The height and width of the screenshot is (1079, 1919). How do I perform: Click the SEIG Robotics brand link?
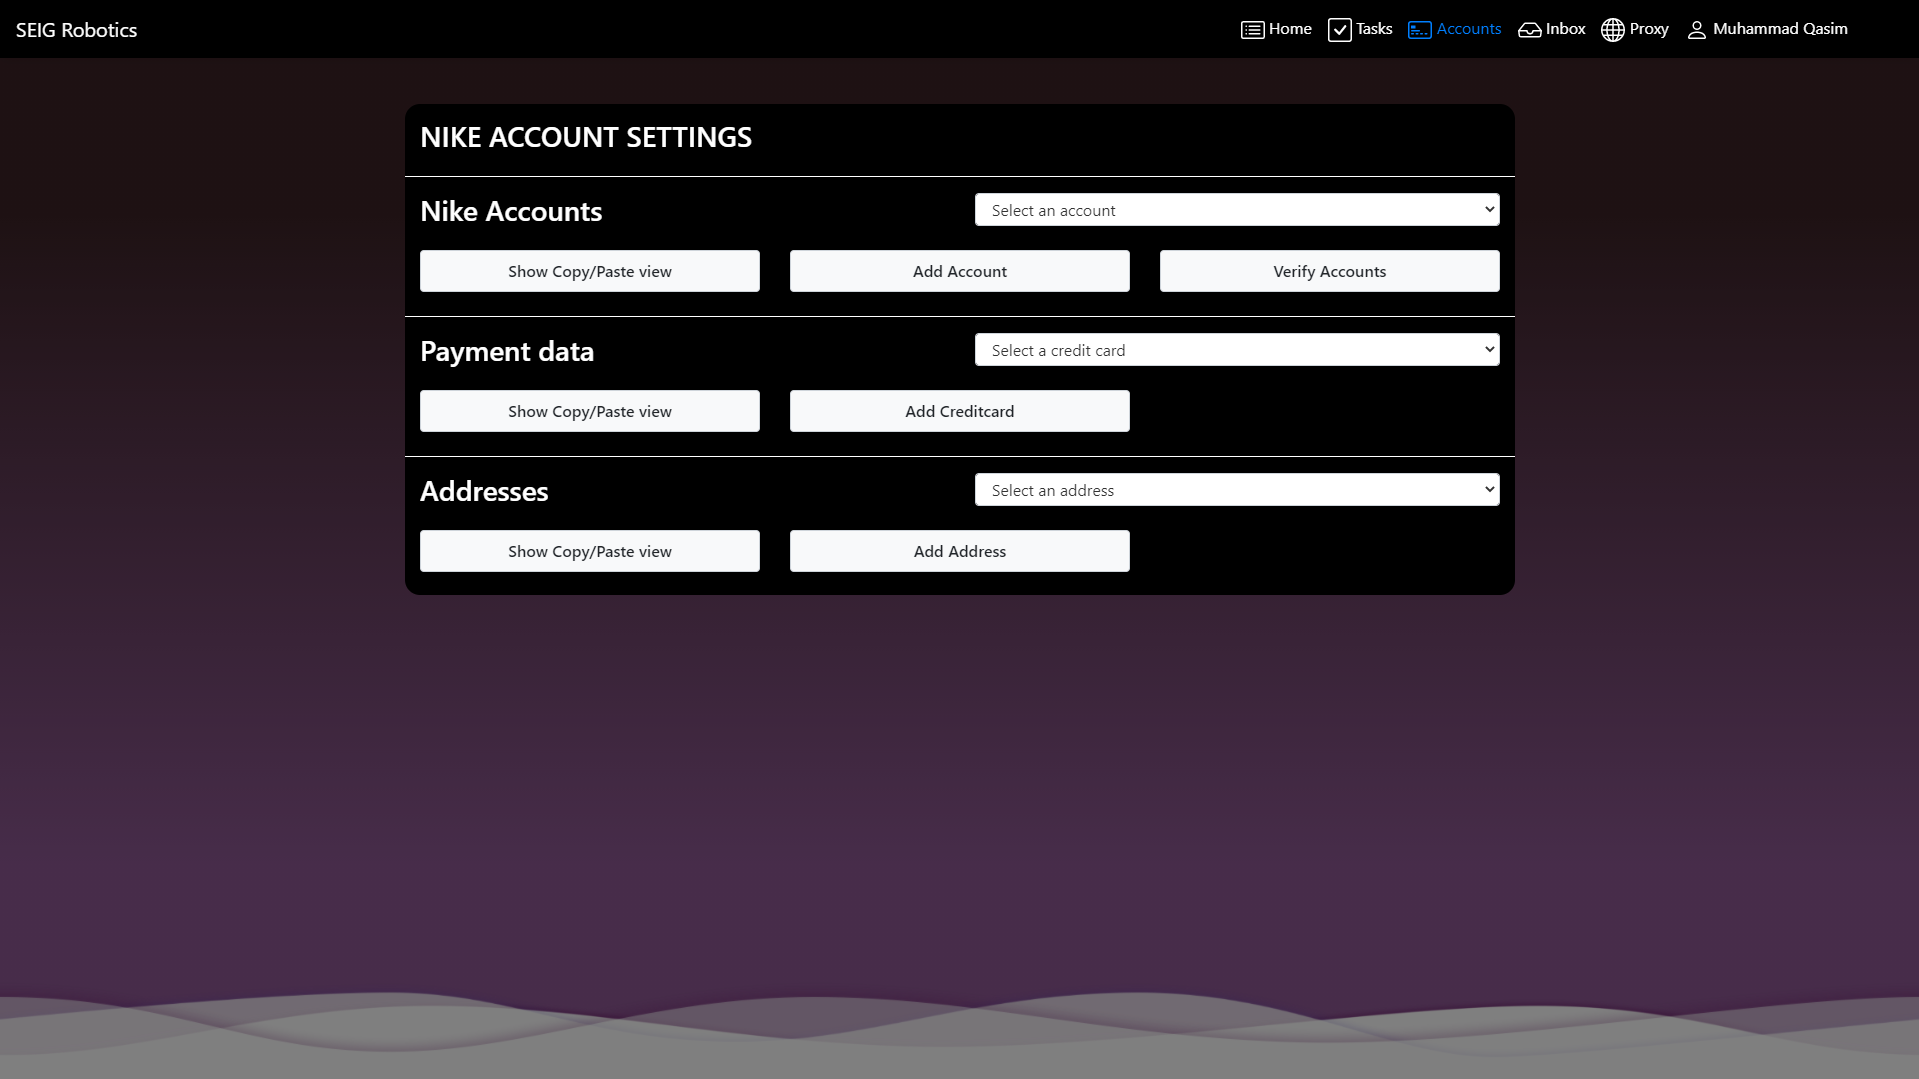click(x=76, y=30)
